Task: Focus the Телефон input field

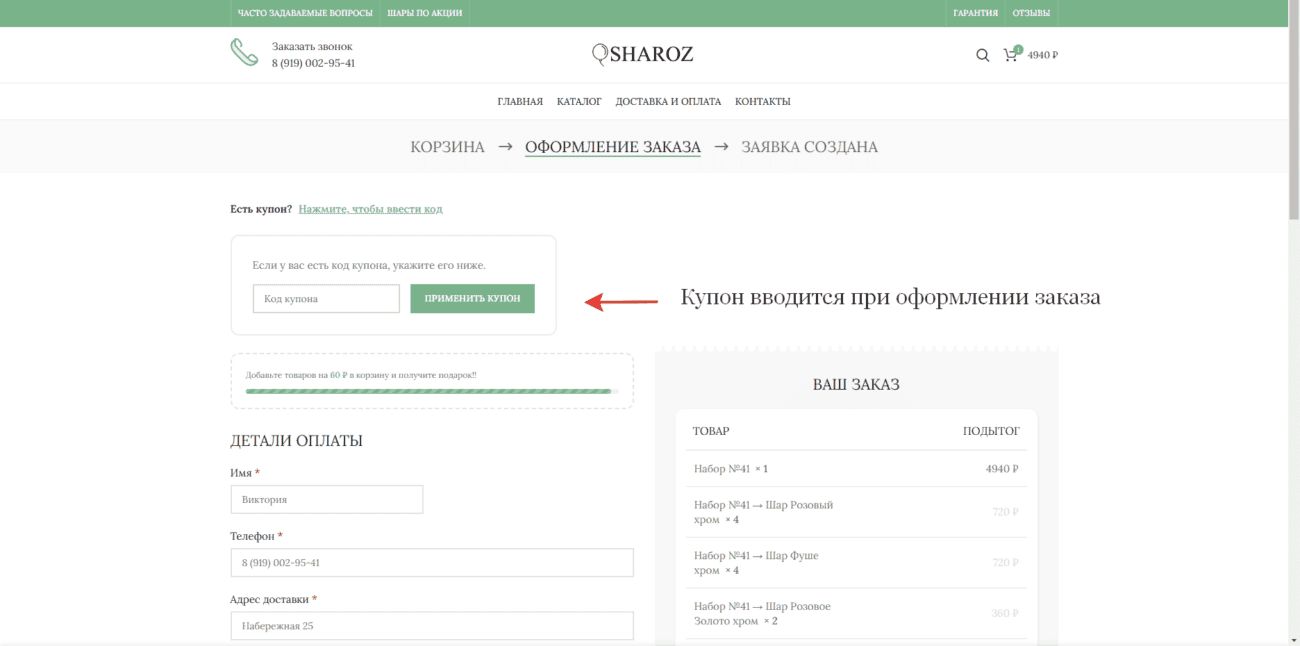Action: point(431,563)
